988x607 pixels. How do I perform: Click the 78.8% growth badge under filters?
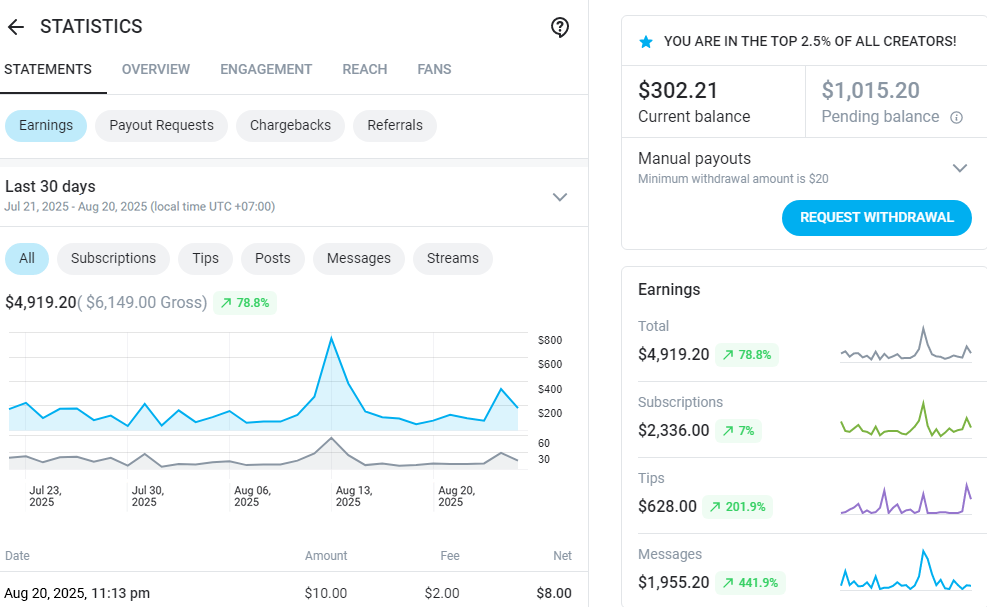(x=245, y=302)
